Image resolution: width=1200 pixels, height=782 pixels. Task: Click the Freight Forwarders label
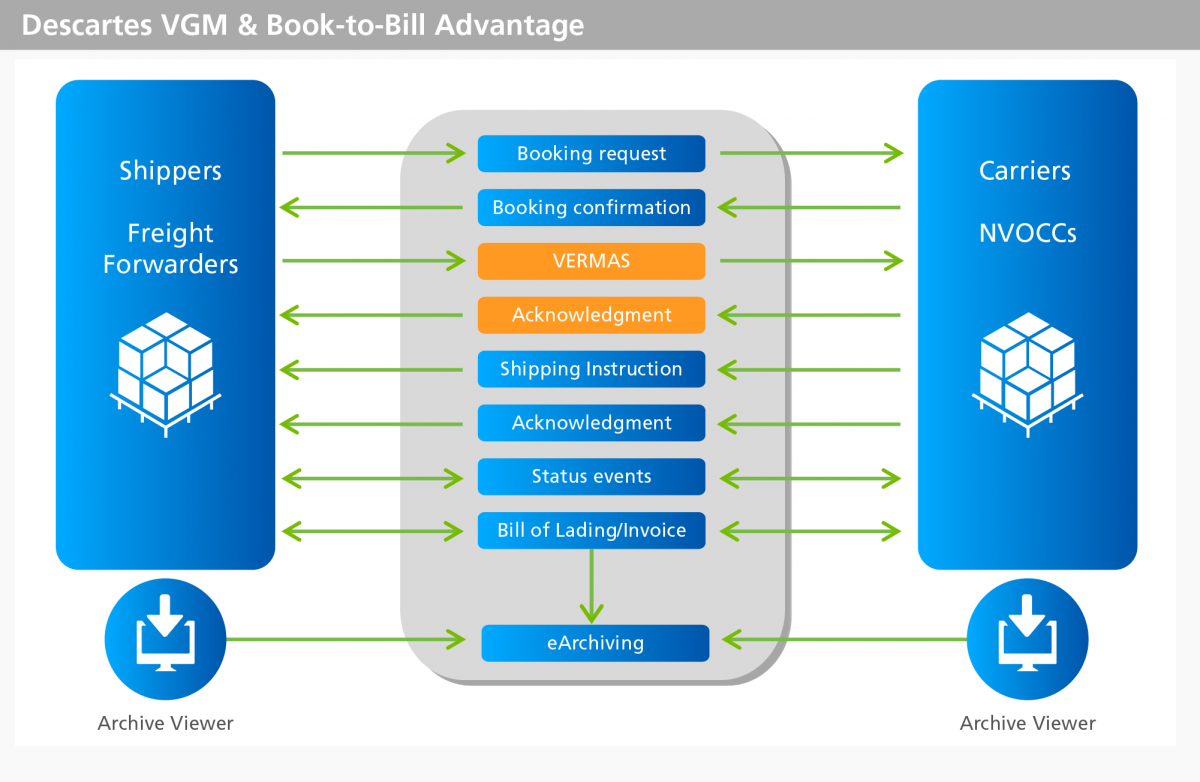[x=170, y=249]
